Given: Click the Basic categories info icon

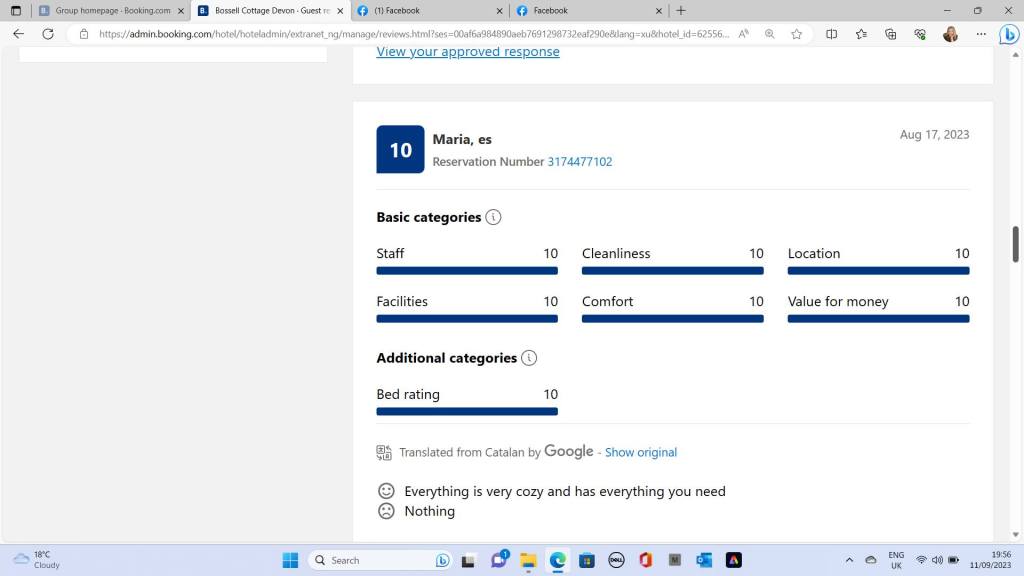Looking at the screenshot, I should (x=493, y=217).
